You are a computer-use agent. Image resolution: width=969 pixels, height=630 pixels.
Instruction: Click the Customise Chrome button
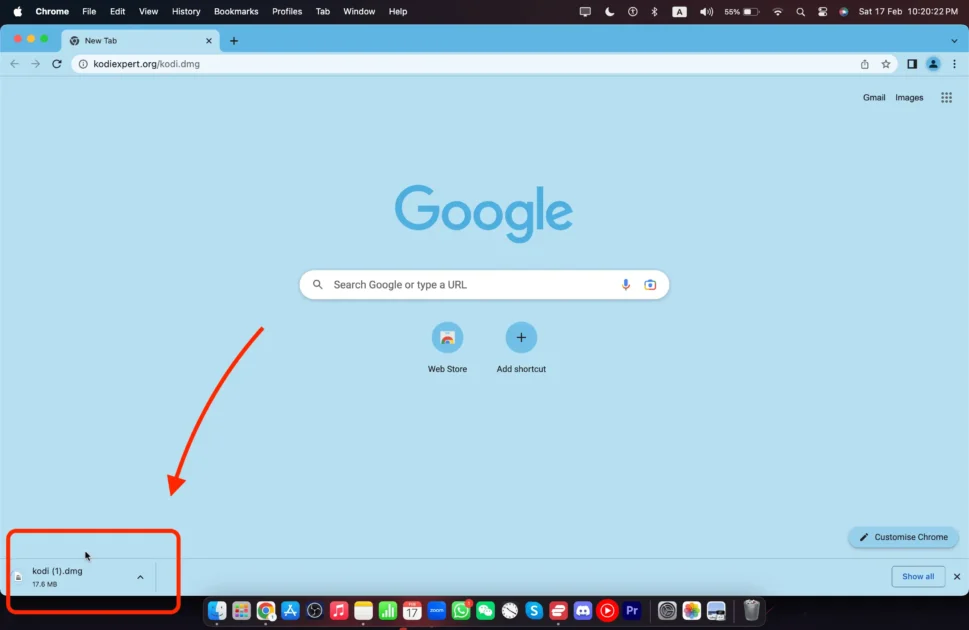coord(903,537)
